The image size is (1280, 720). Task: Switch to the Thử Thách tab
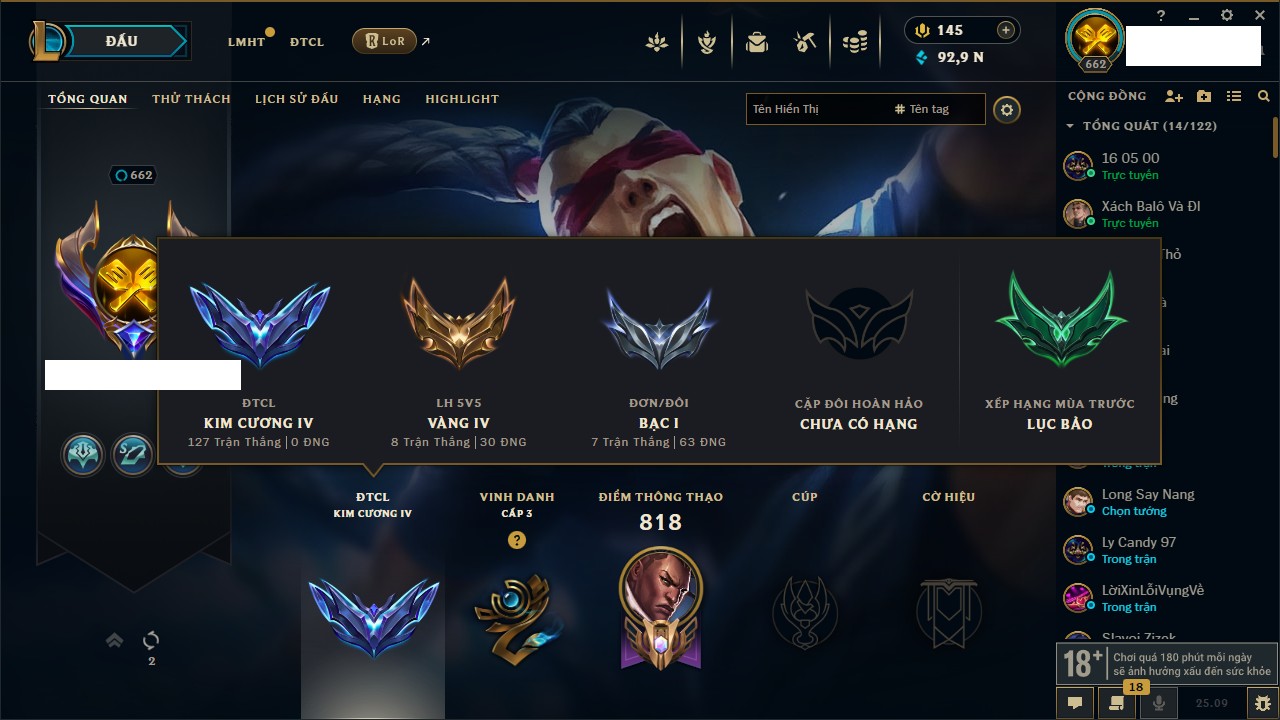coord(191,99)
